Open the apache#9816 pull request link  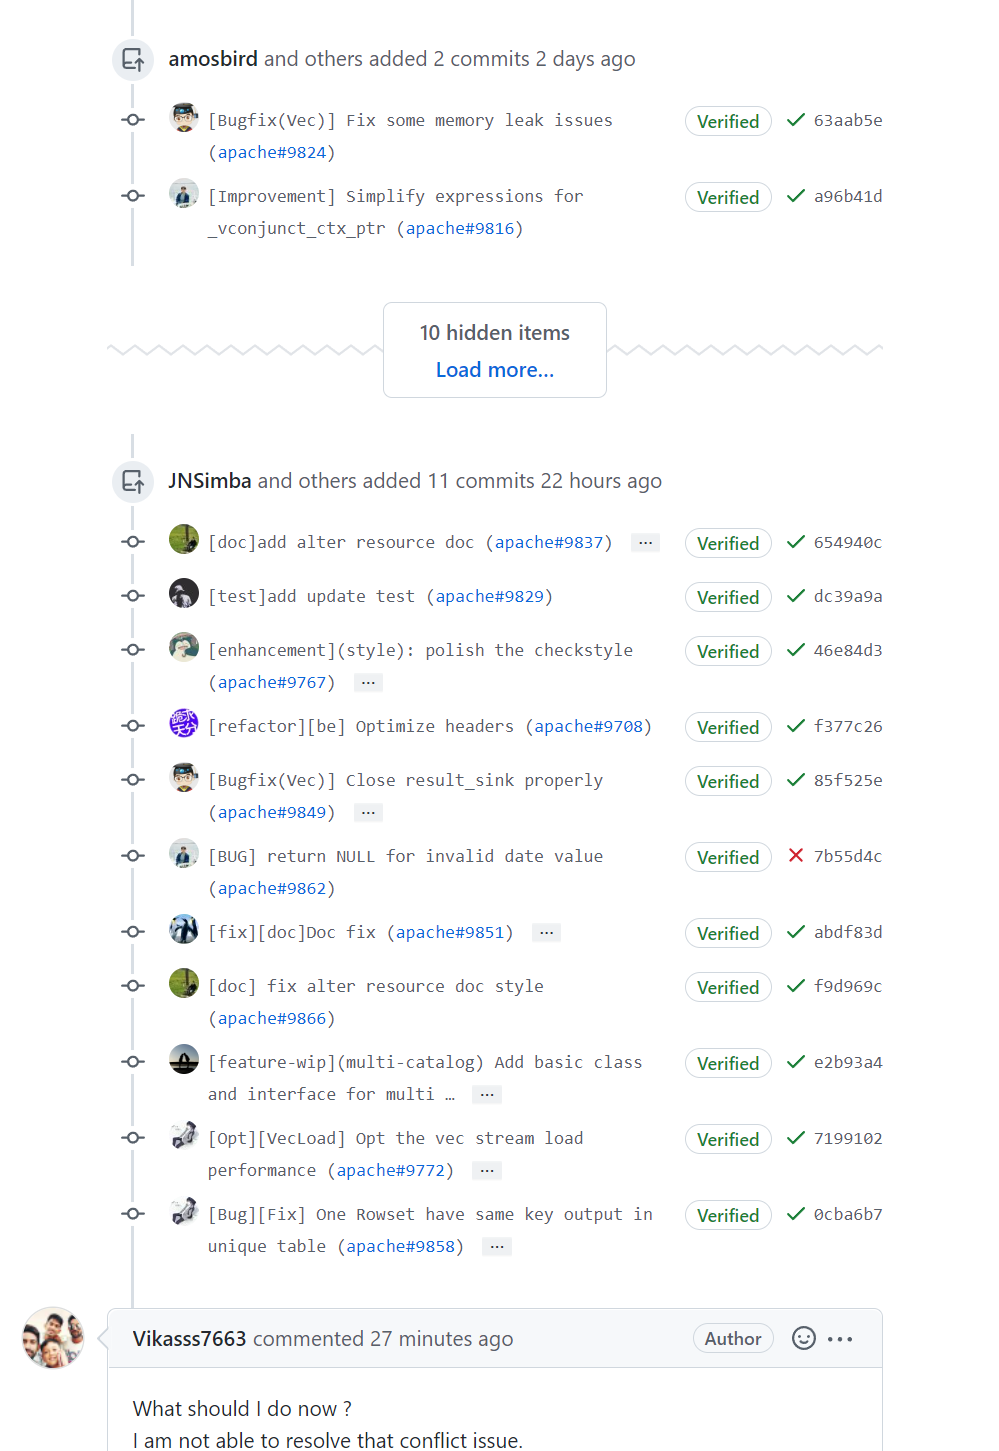coord(460,228)
